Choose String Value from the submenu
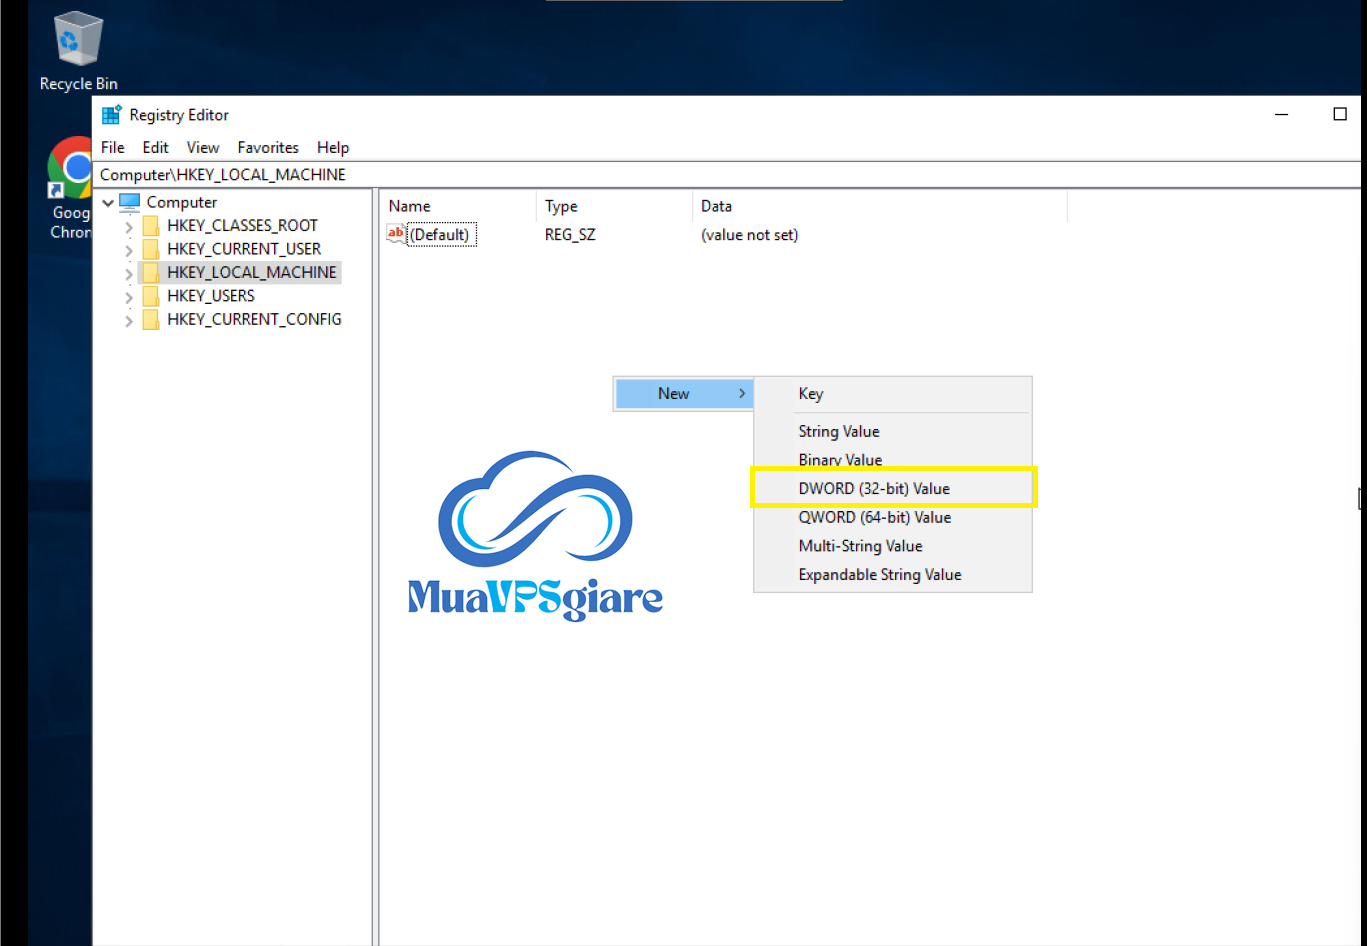1367x946 pixels. [x=838, y=432]
